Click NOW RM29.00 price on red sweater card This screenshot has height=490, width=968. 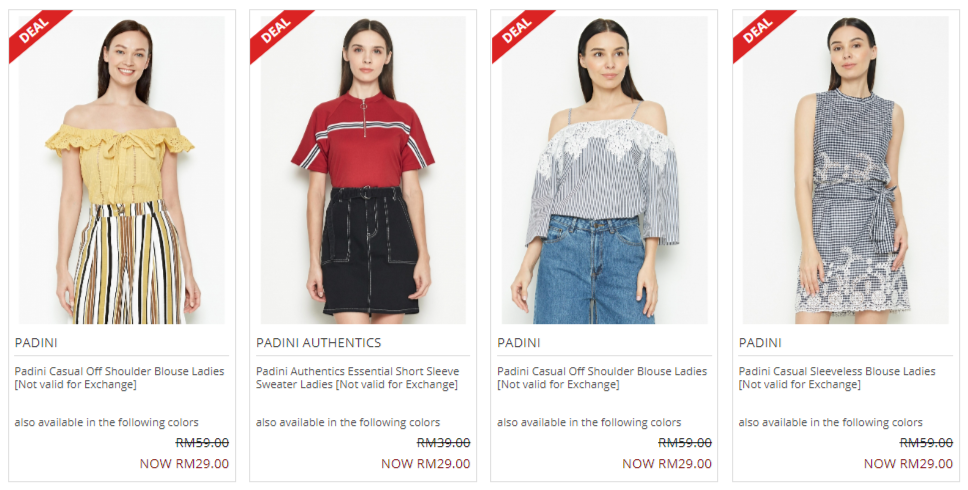click(425, 463)
